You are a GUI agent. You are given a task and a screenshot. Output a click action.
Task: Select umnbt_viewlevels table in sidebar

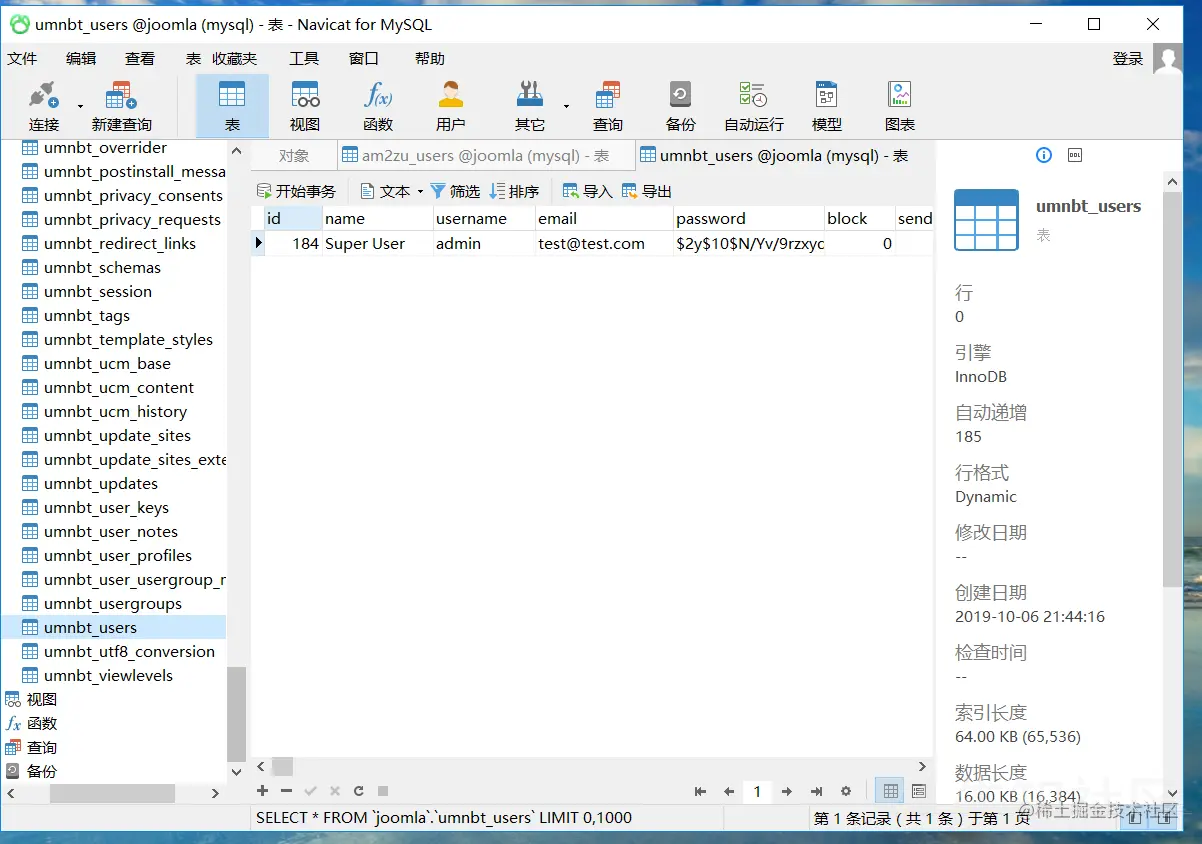coord(108,675)
